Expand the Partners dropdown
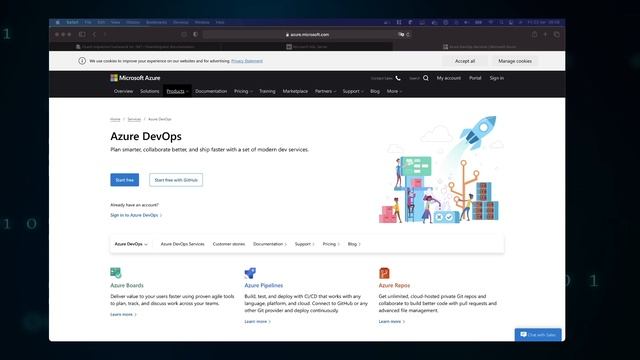The height and width of the screenshot is (360, 640). pos(325,91)
